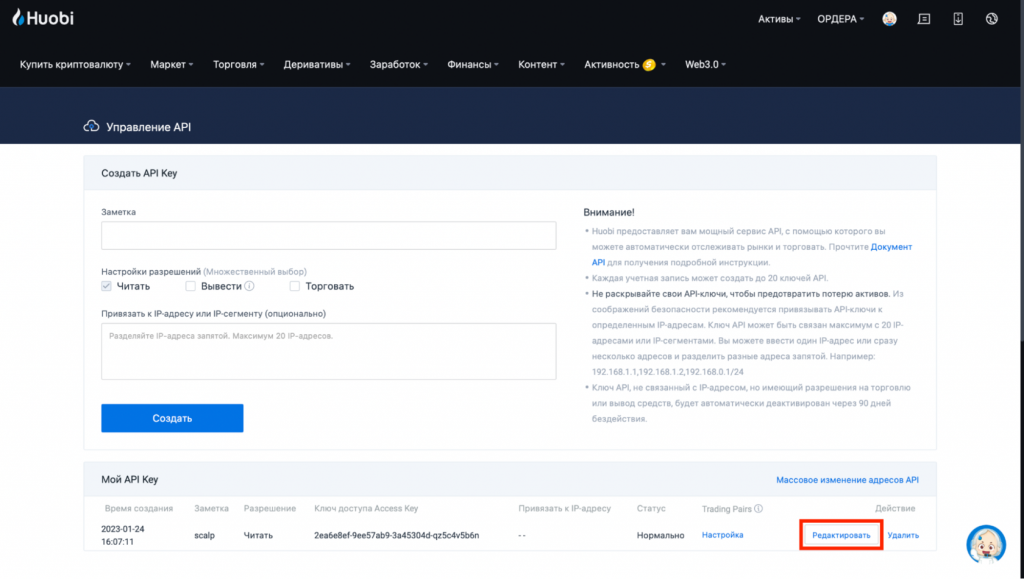This screenshot has width=1024, height=579.
Task: Open the support chat mascot icon
Action: coord(986,544)
